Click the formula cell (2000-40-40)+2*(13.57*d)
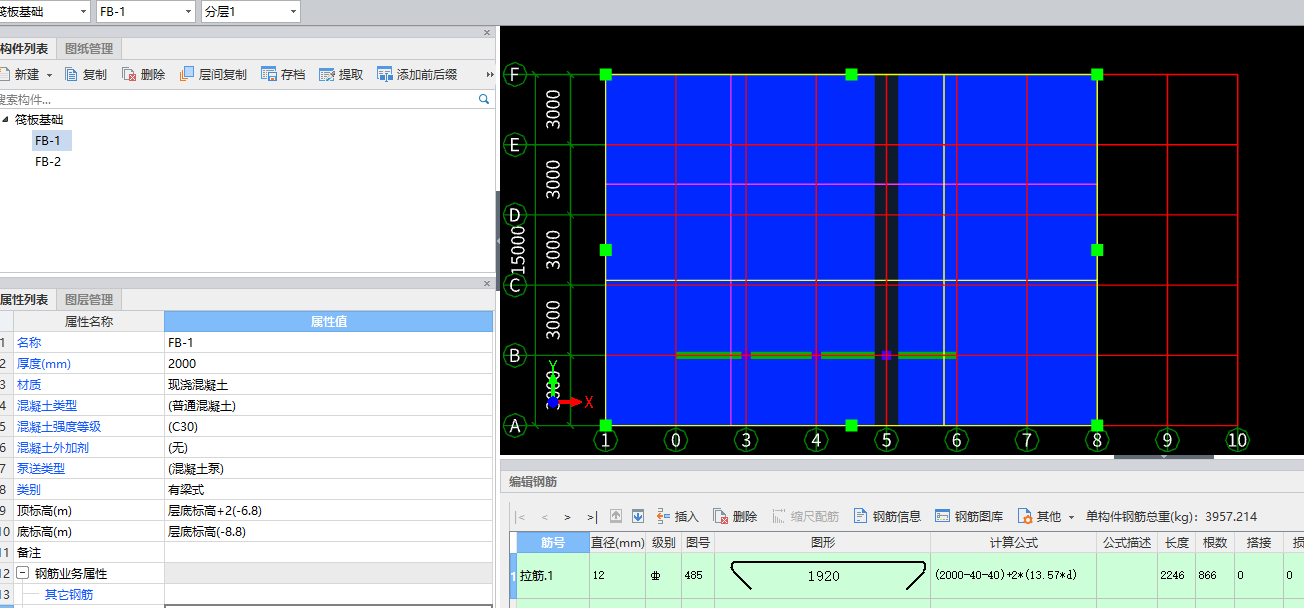 click(x=1013, y=575)
